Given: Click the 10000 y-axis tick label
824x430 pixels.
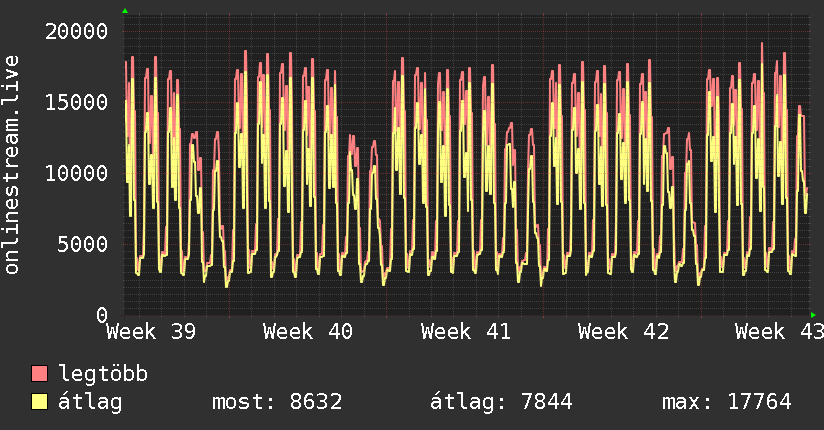Looking at the screenshot, I should [x=77, y=173].
